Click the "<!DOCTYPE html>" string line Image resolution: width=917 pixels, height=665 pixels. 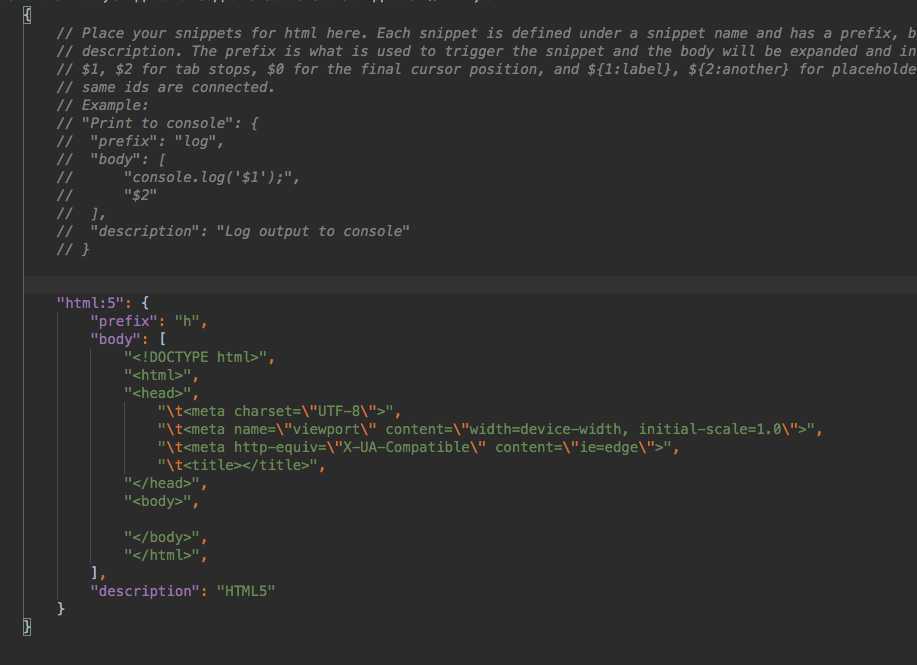click(x=199, y=357)
